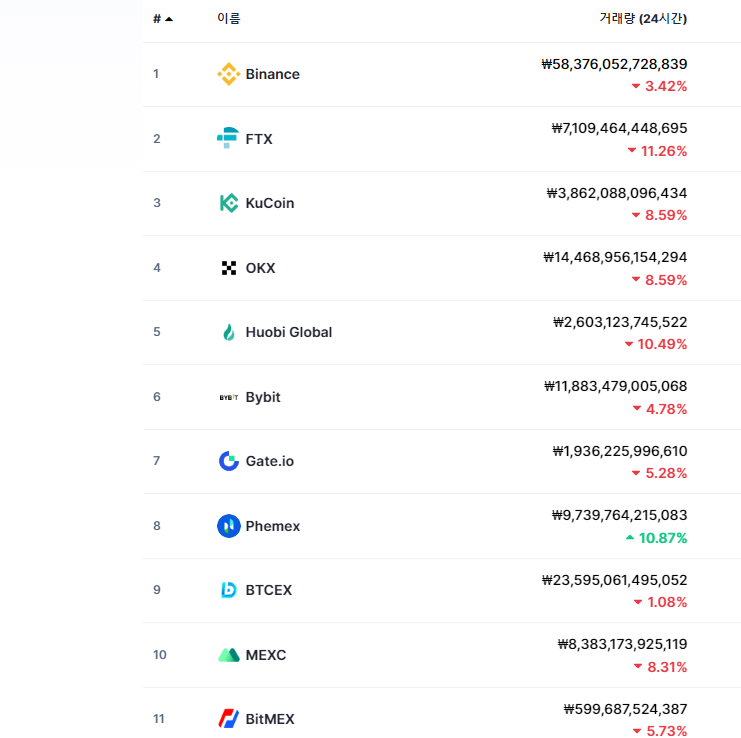
Task: Click the Gate.io logo icon
Action: 228,461
